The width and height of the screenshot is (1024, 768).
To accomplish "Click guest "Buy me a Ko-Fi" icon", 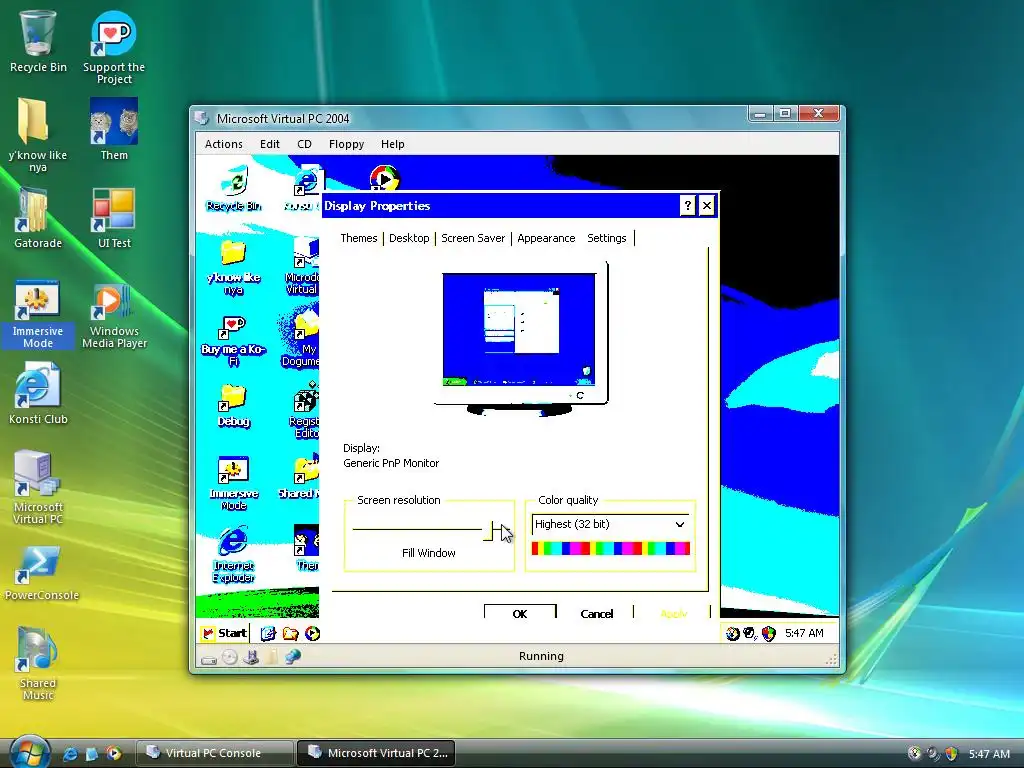I will (233, 341).
